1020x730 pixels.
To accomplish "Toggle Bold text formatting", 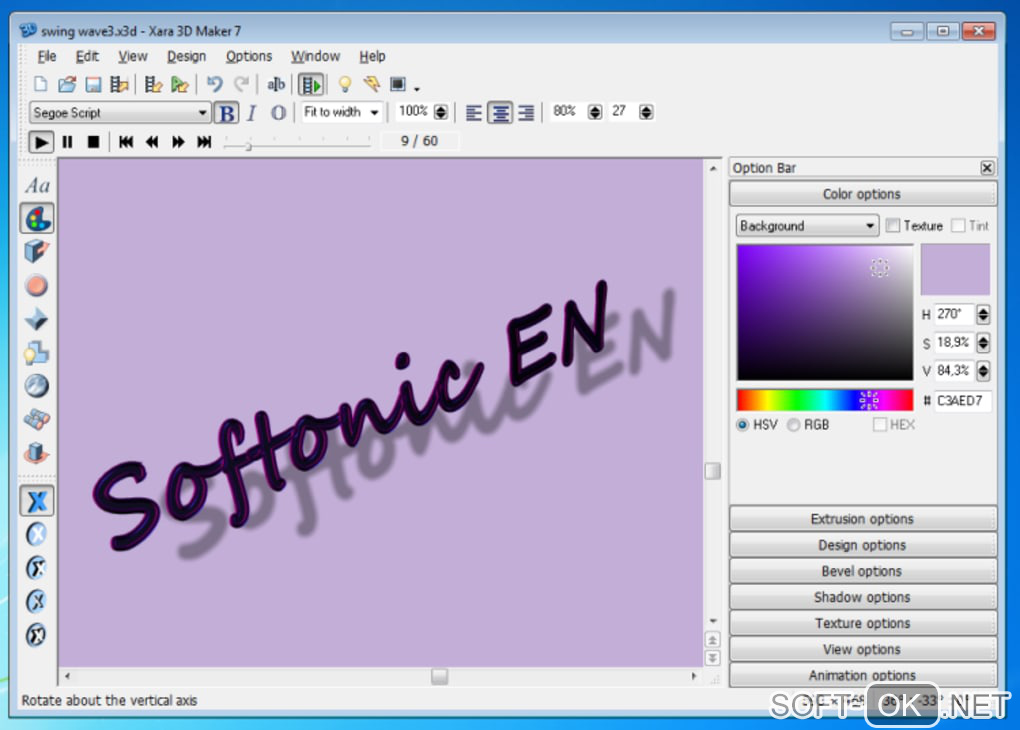I will coord(226,113).
